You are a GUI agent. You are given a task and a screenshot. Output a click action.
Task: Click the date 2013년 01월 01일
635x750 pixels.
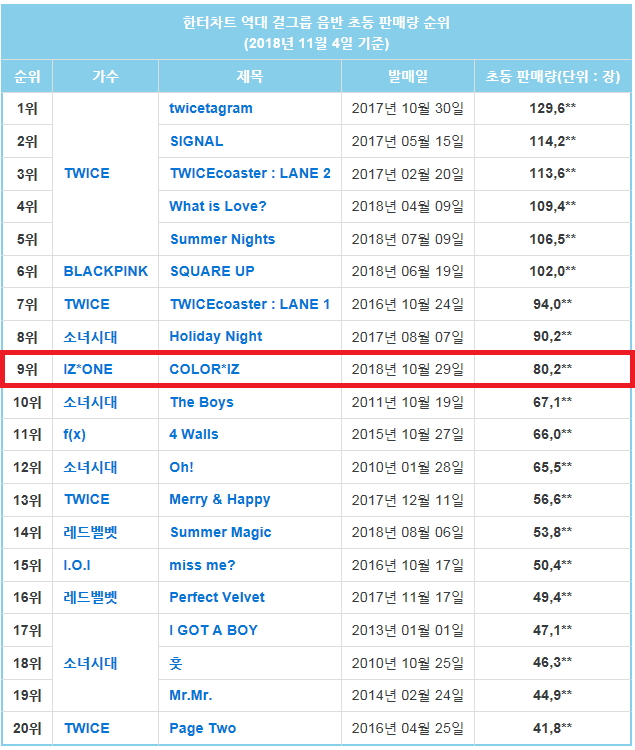tap(408, 630)
